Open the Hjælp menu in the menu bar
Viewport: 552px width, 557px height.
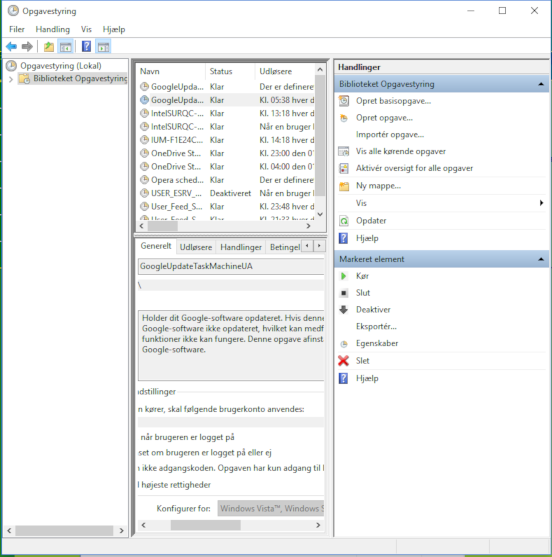114,29
